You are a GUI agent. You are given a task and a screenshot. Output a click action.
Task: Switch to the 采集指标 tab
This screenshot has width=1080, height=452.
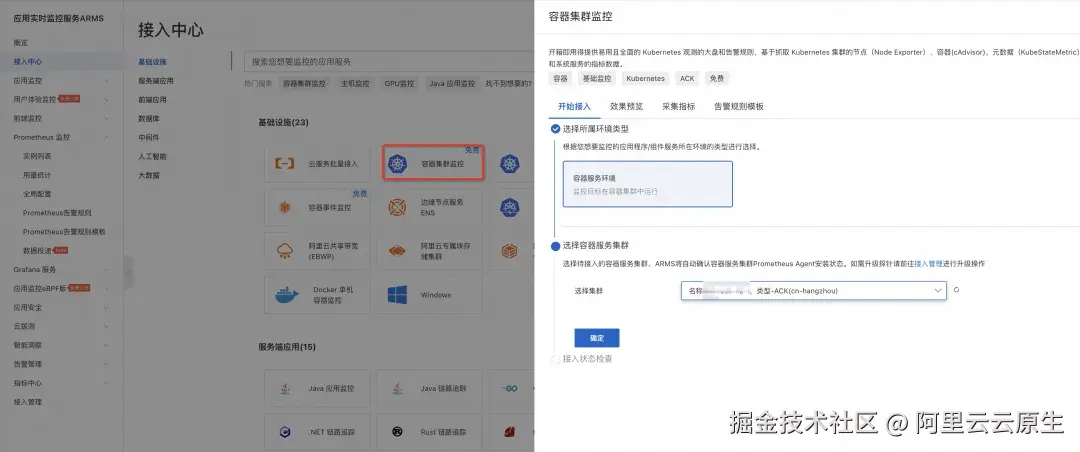[x=678, y=107]
